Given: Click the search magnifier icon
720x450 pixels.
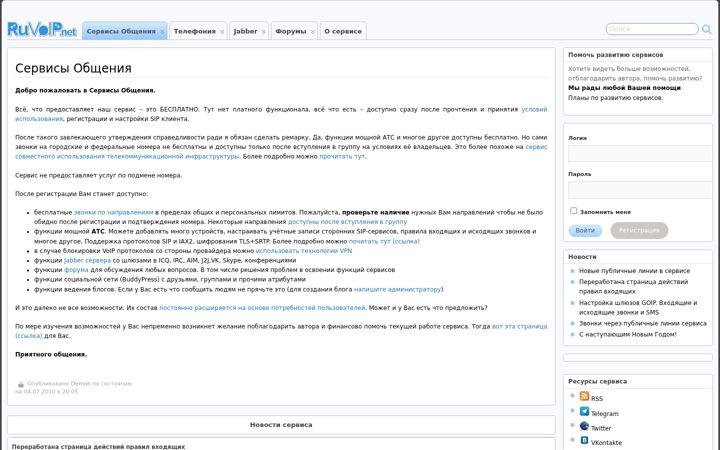Looking at the screenshot, I should [707, 29].
